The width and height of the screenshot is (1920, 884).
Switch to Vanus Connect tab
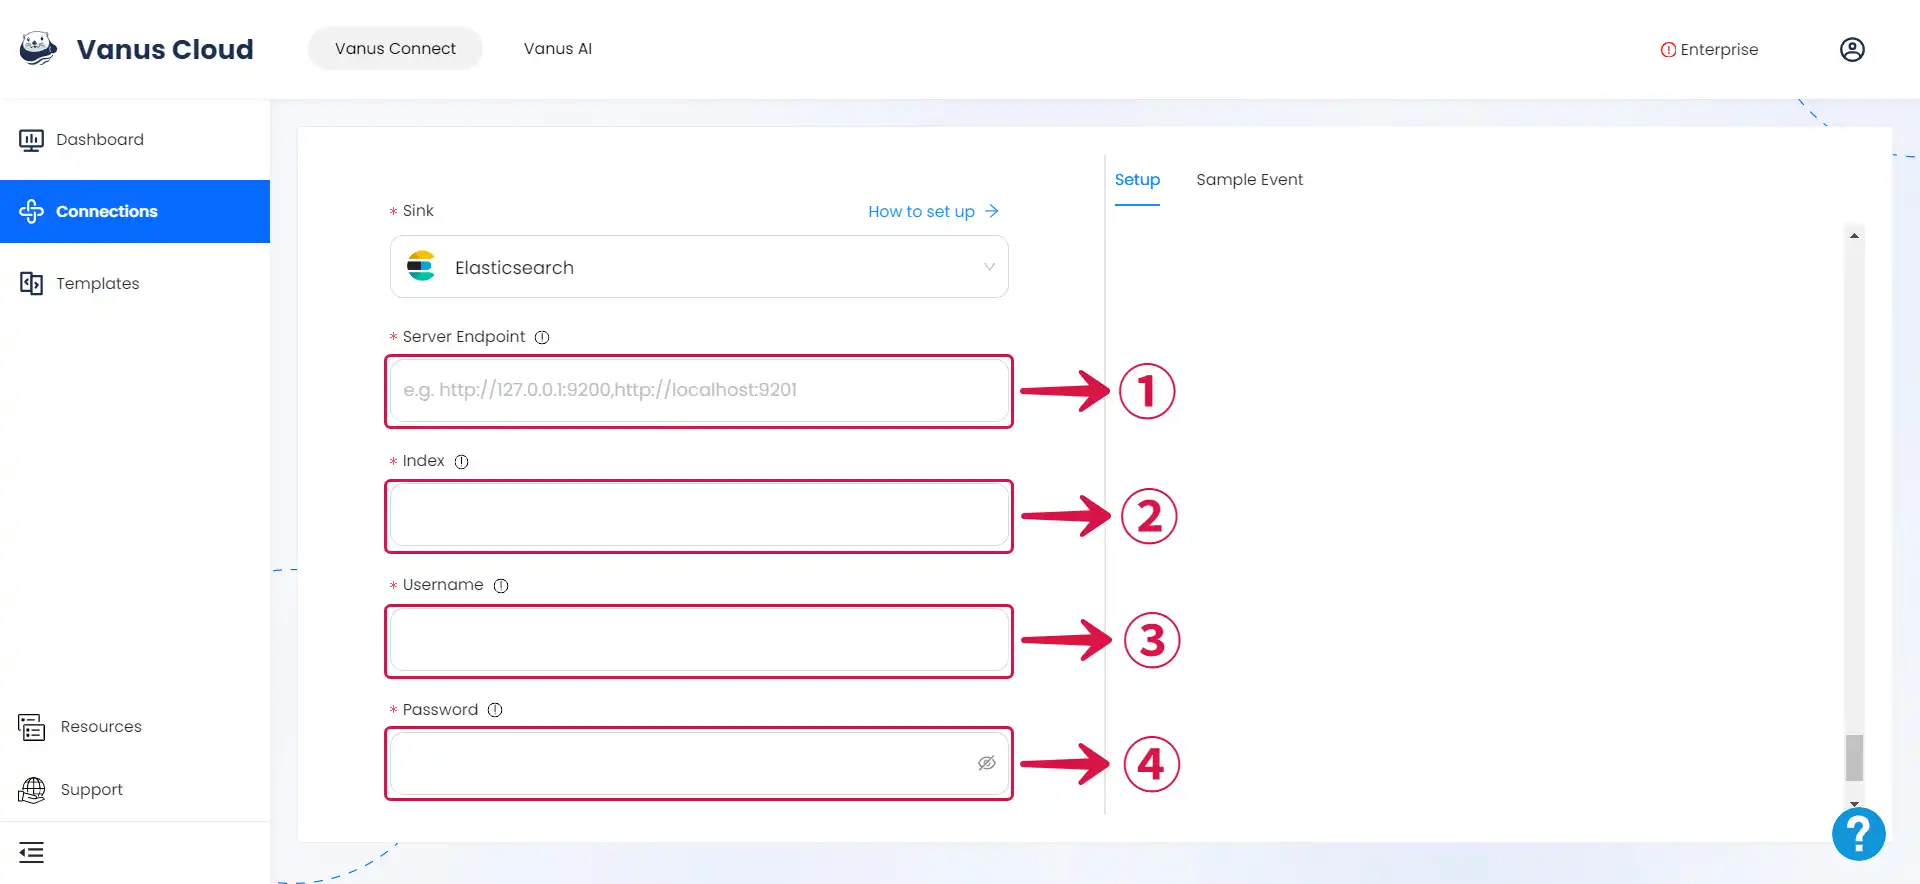tap(395, 48)
